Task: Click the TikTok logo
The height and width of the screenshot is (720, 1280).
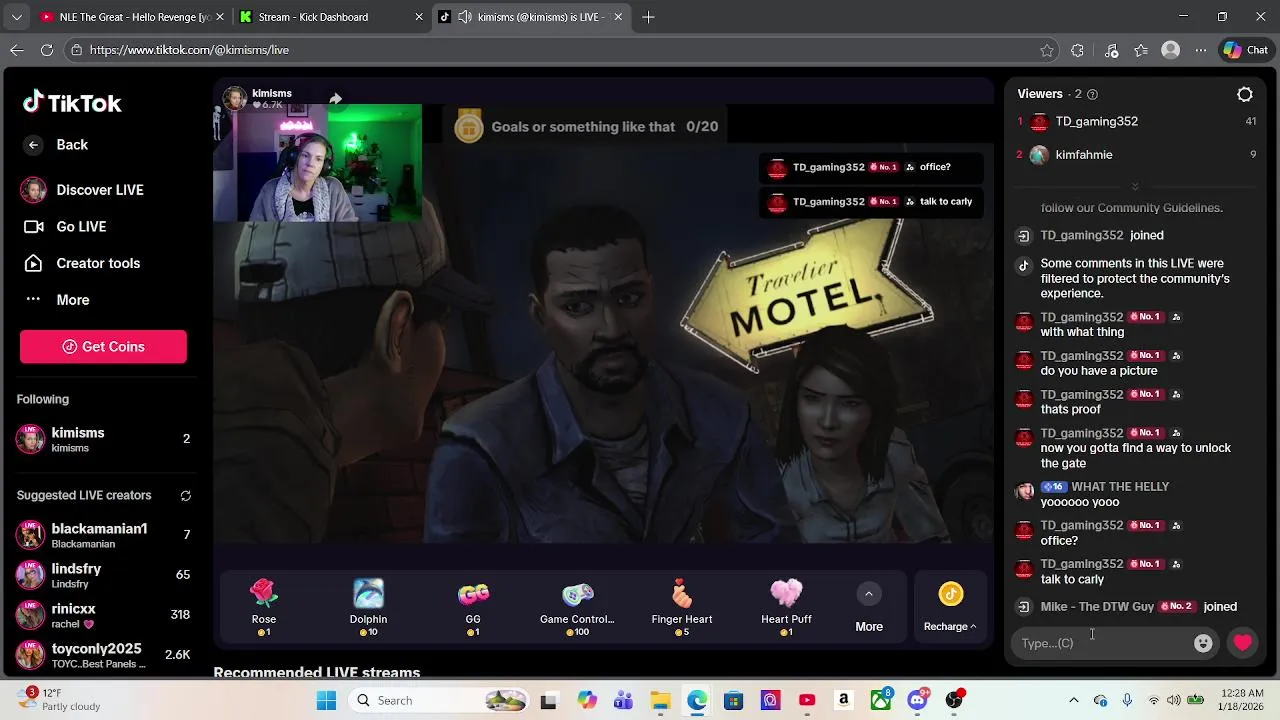Action: click(x=72, y=103)
